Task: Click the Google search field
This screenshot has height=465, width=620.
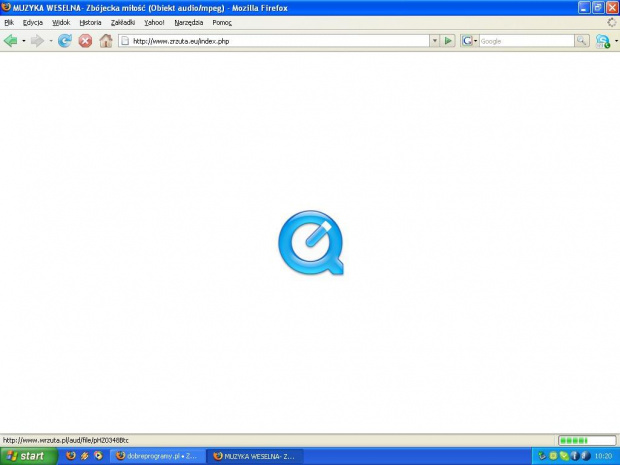Action: tap(526, 41)
